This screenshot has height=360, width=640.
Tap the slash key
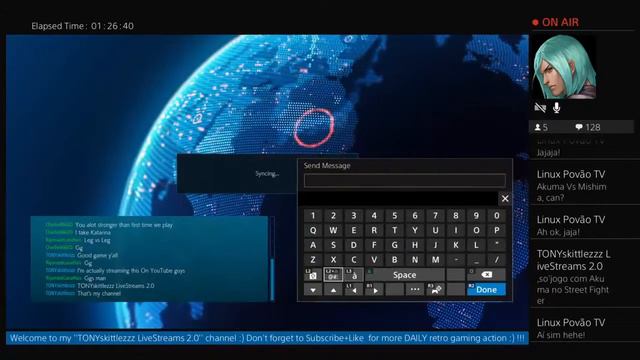click(x=496, y=260)
